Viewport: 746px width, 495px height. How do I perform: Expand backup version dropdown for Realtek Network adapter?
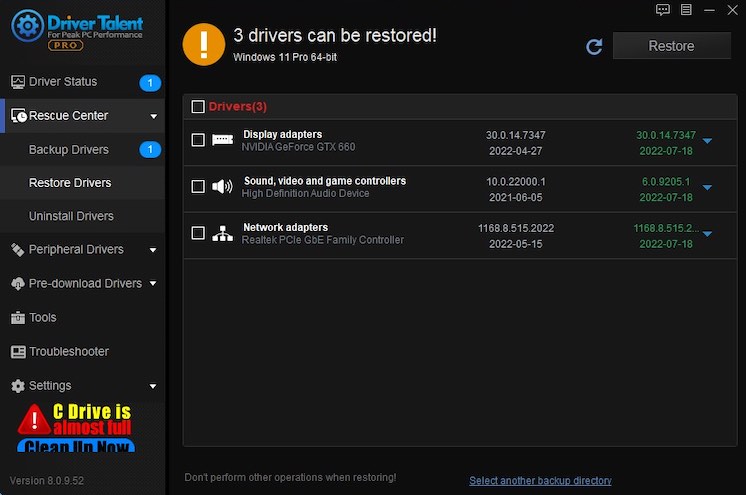click(707, 234)
